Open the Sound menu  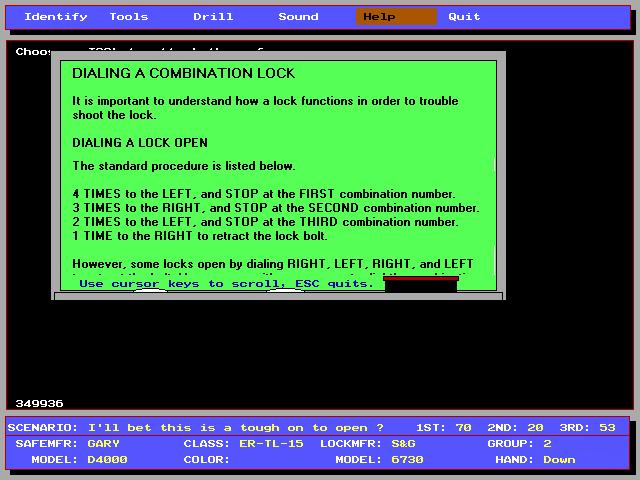pos(298,17)
